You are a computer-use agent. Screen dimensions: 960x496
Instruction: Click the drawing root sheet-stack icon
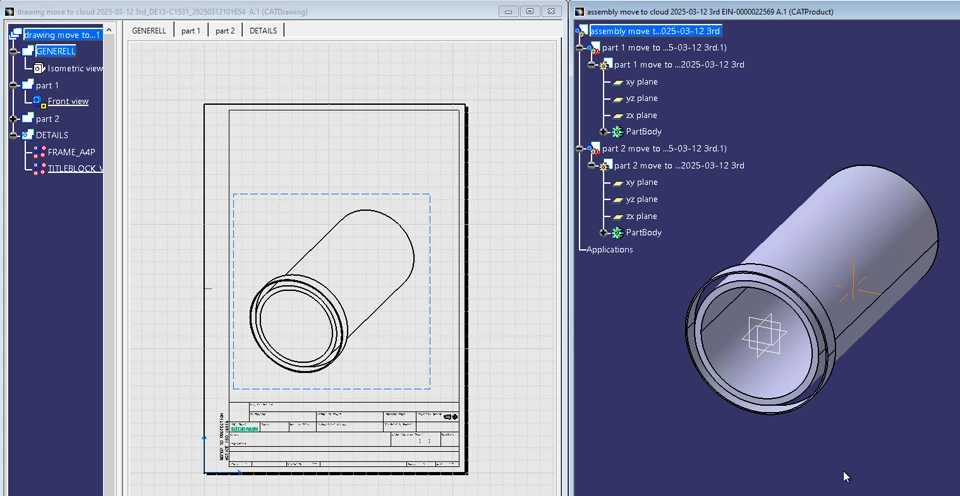[14, 35]
